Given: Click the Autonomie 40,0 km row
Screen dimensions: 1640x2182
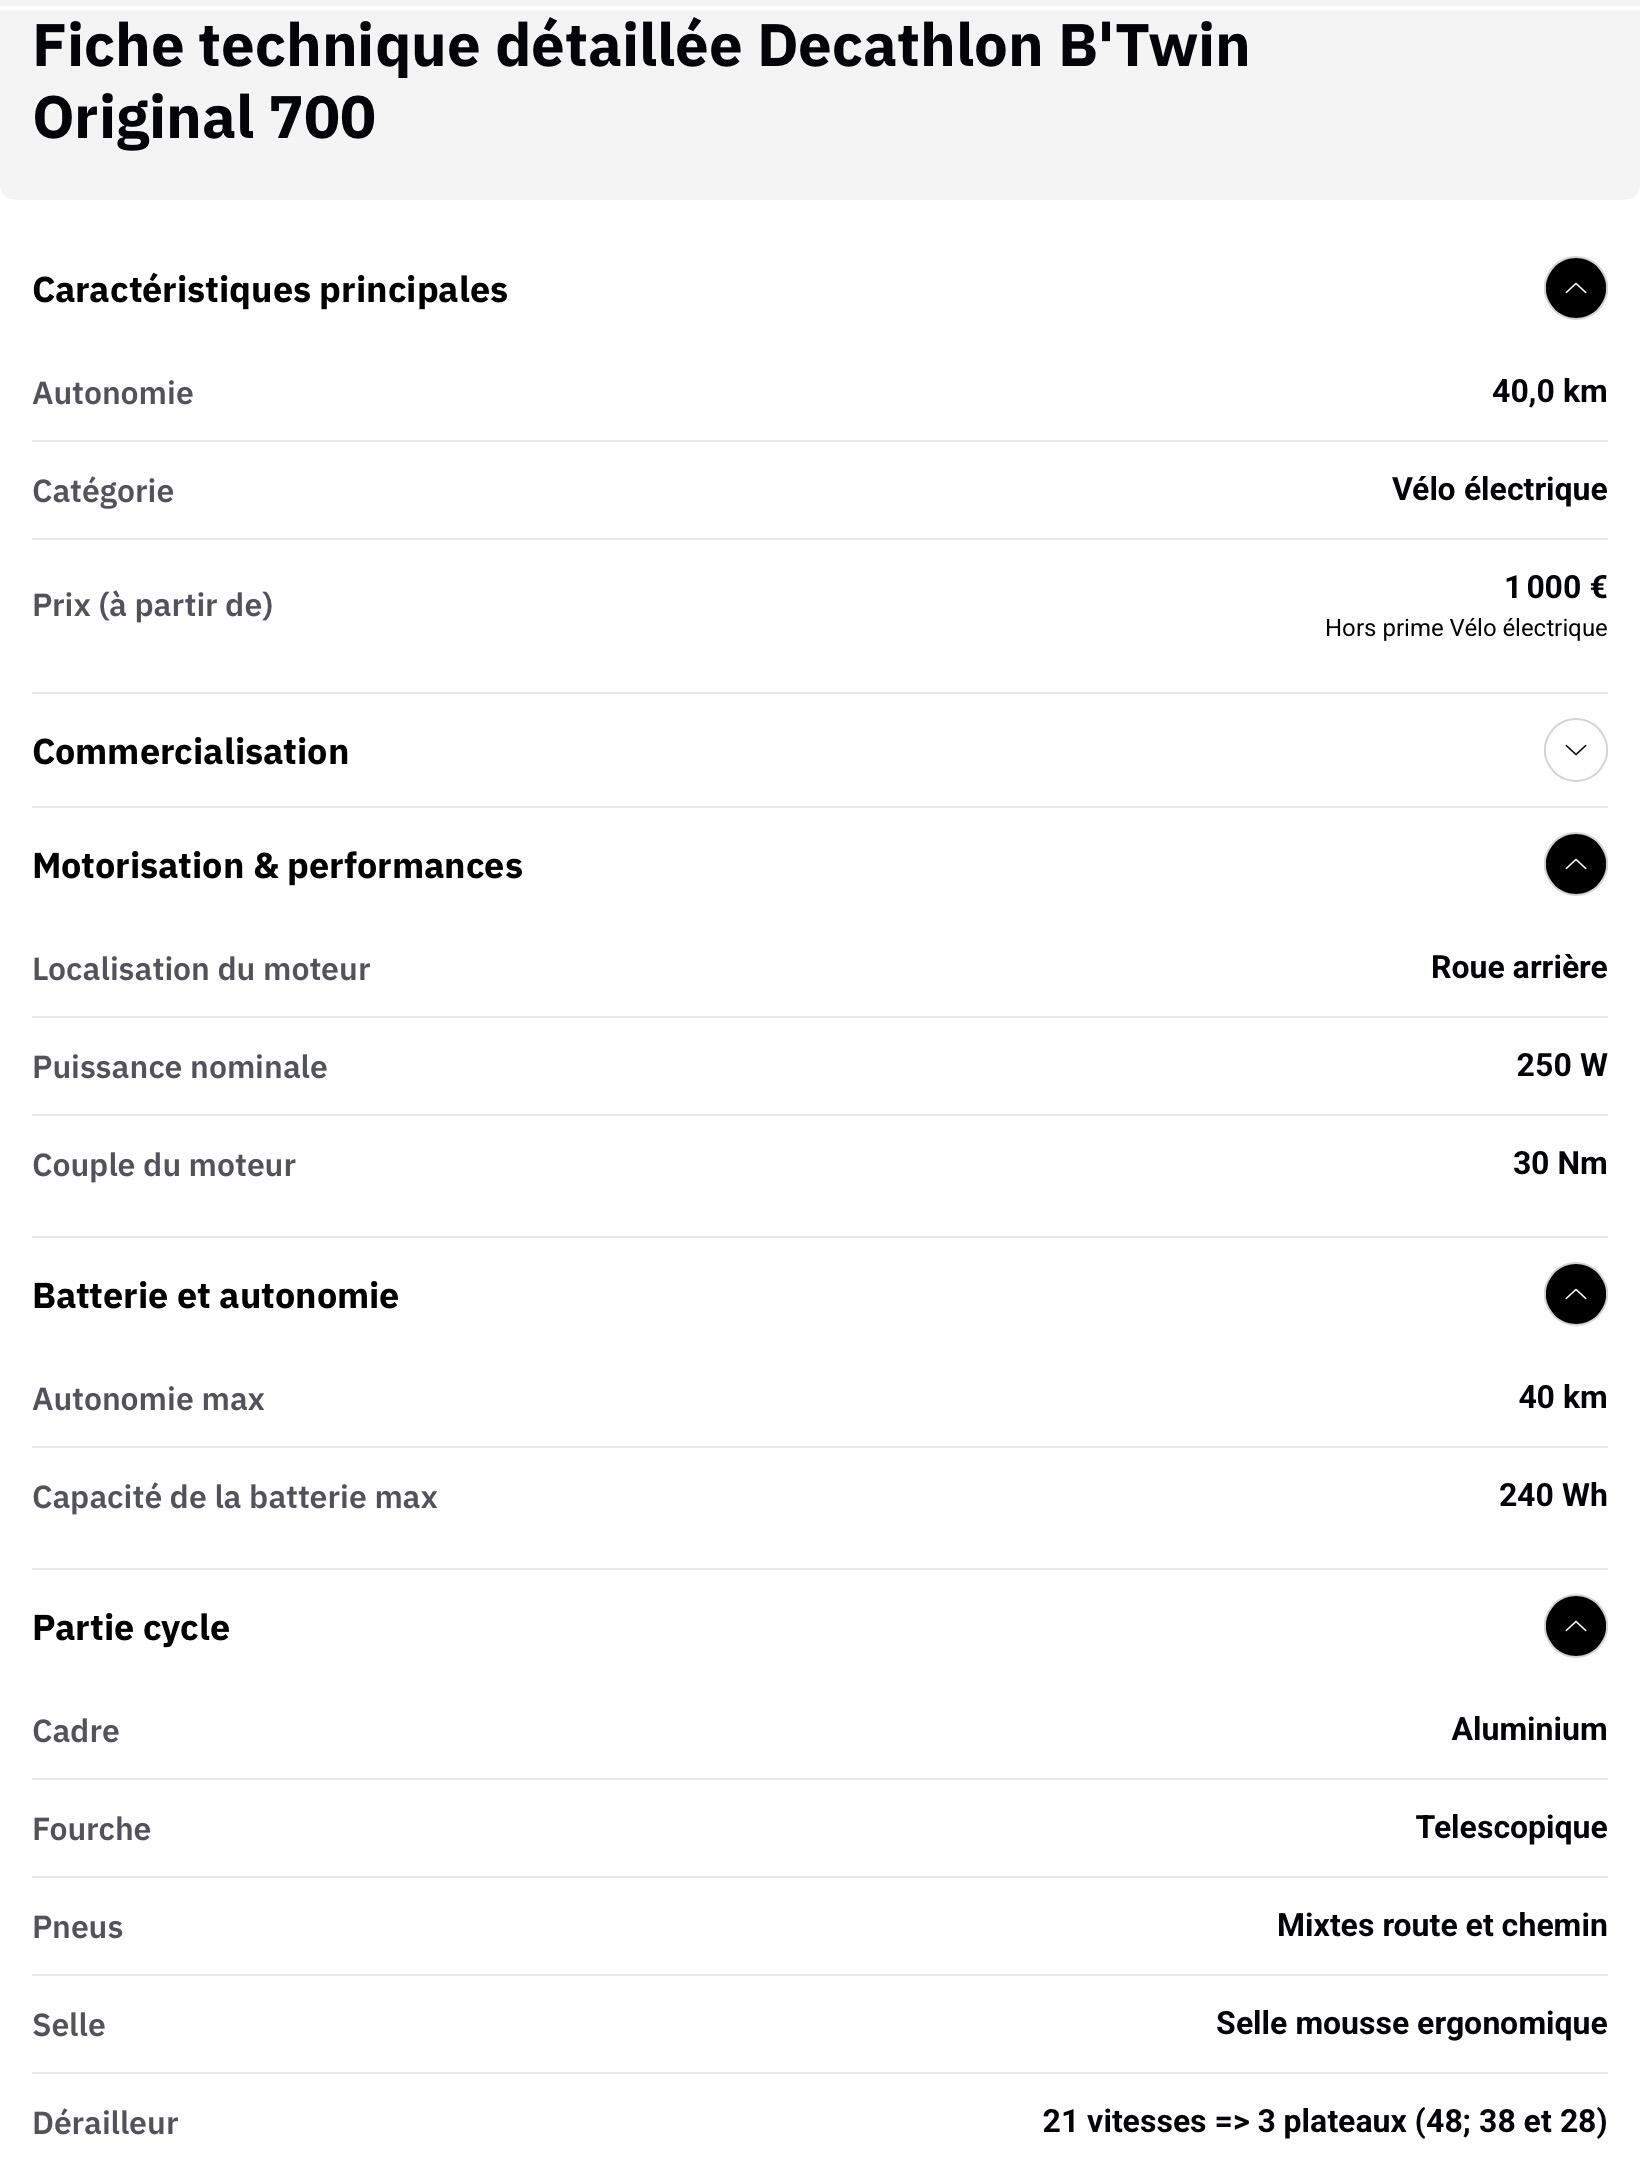Looking at the screenshot, I should 820,392.
